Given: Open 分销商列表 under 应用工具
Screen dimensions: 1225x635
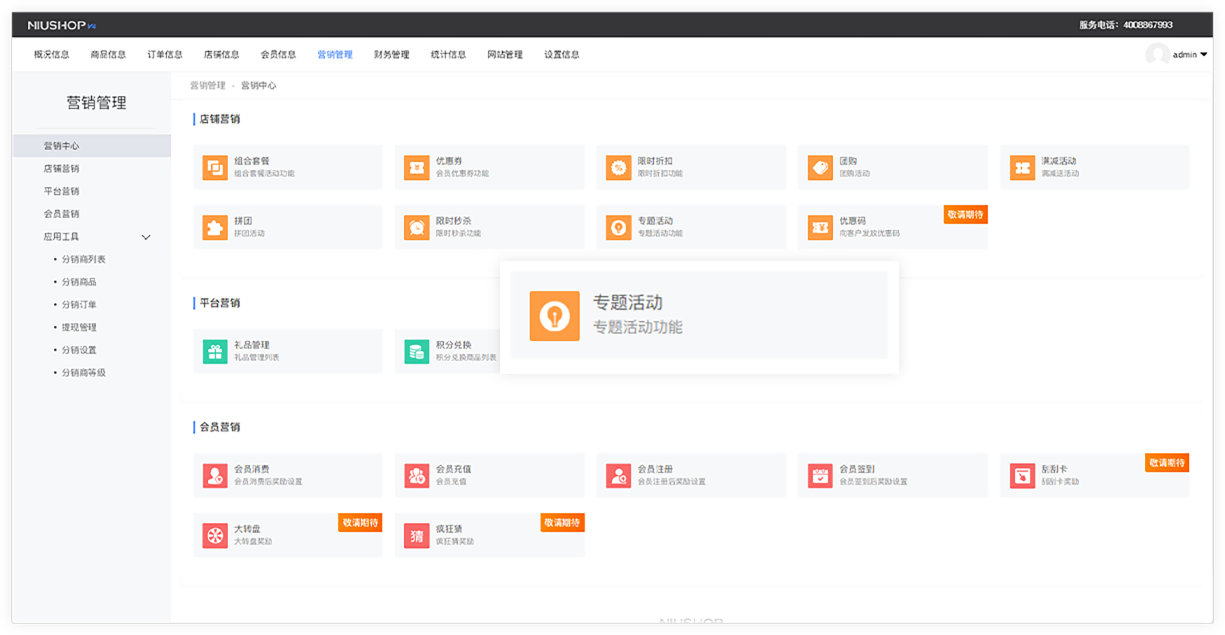Looking at the screenshot, I should 83,259.
